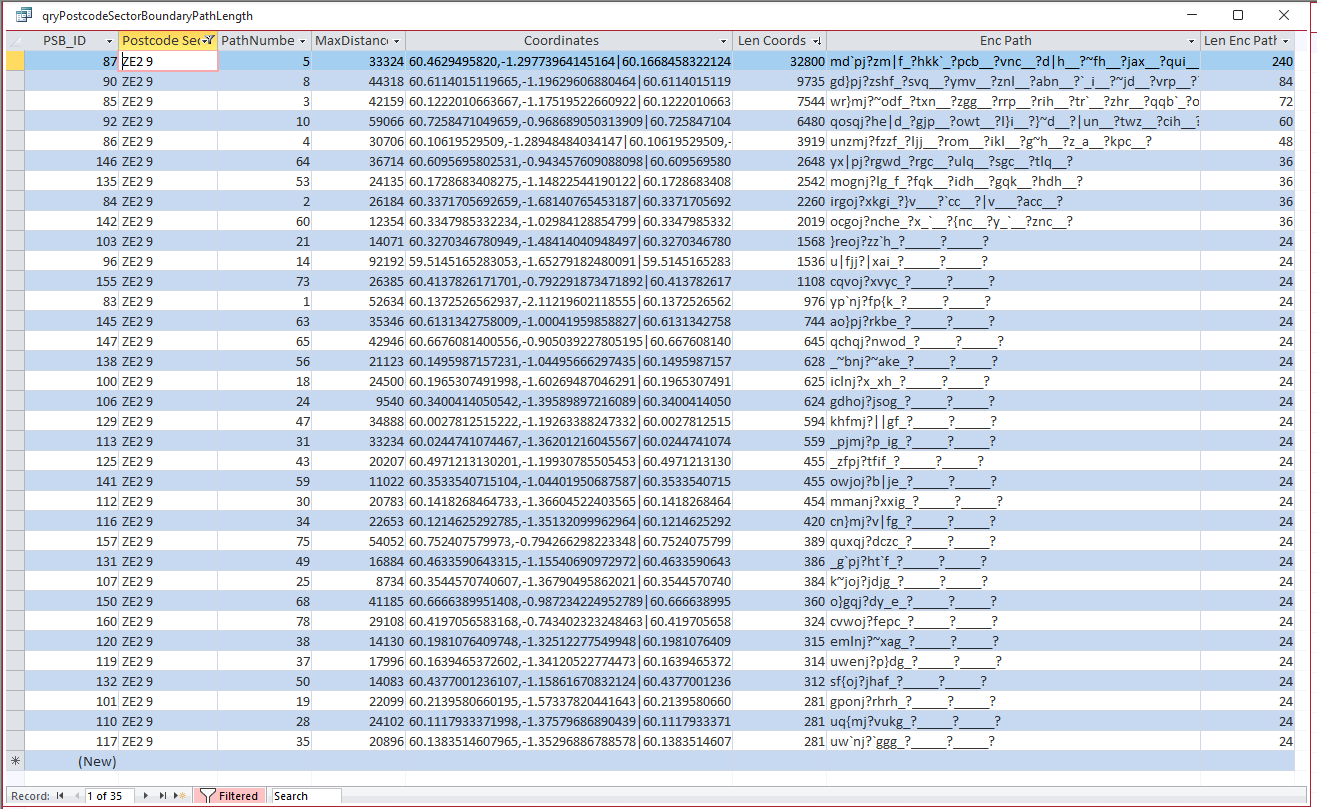Screen dimensions: 1317x809
Task: Click MaxDistance cell value 59066
Action: 358,121
